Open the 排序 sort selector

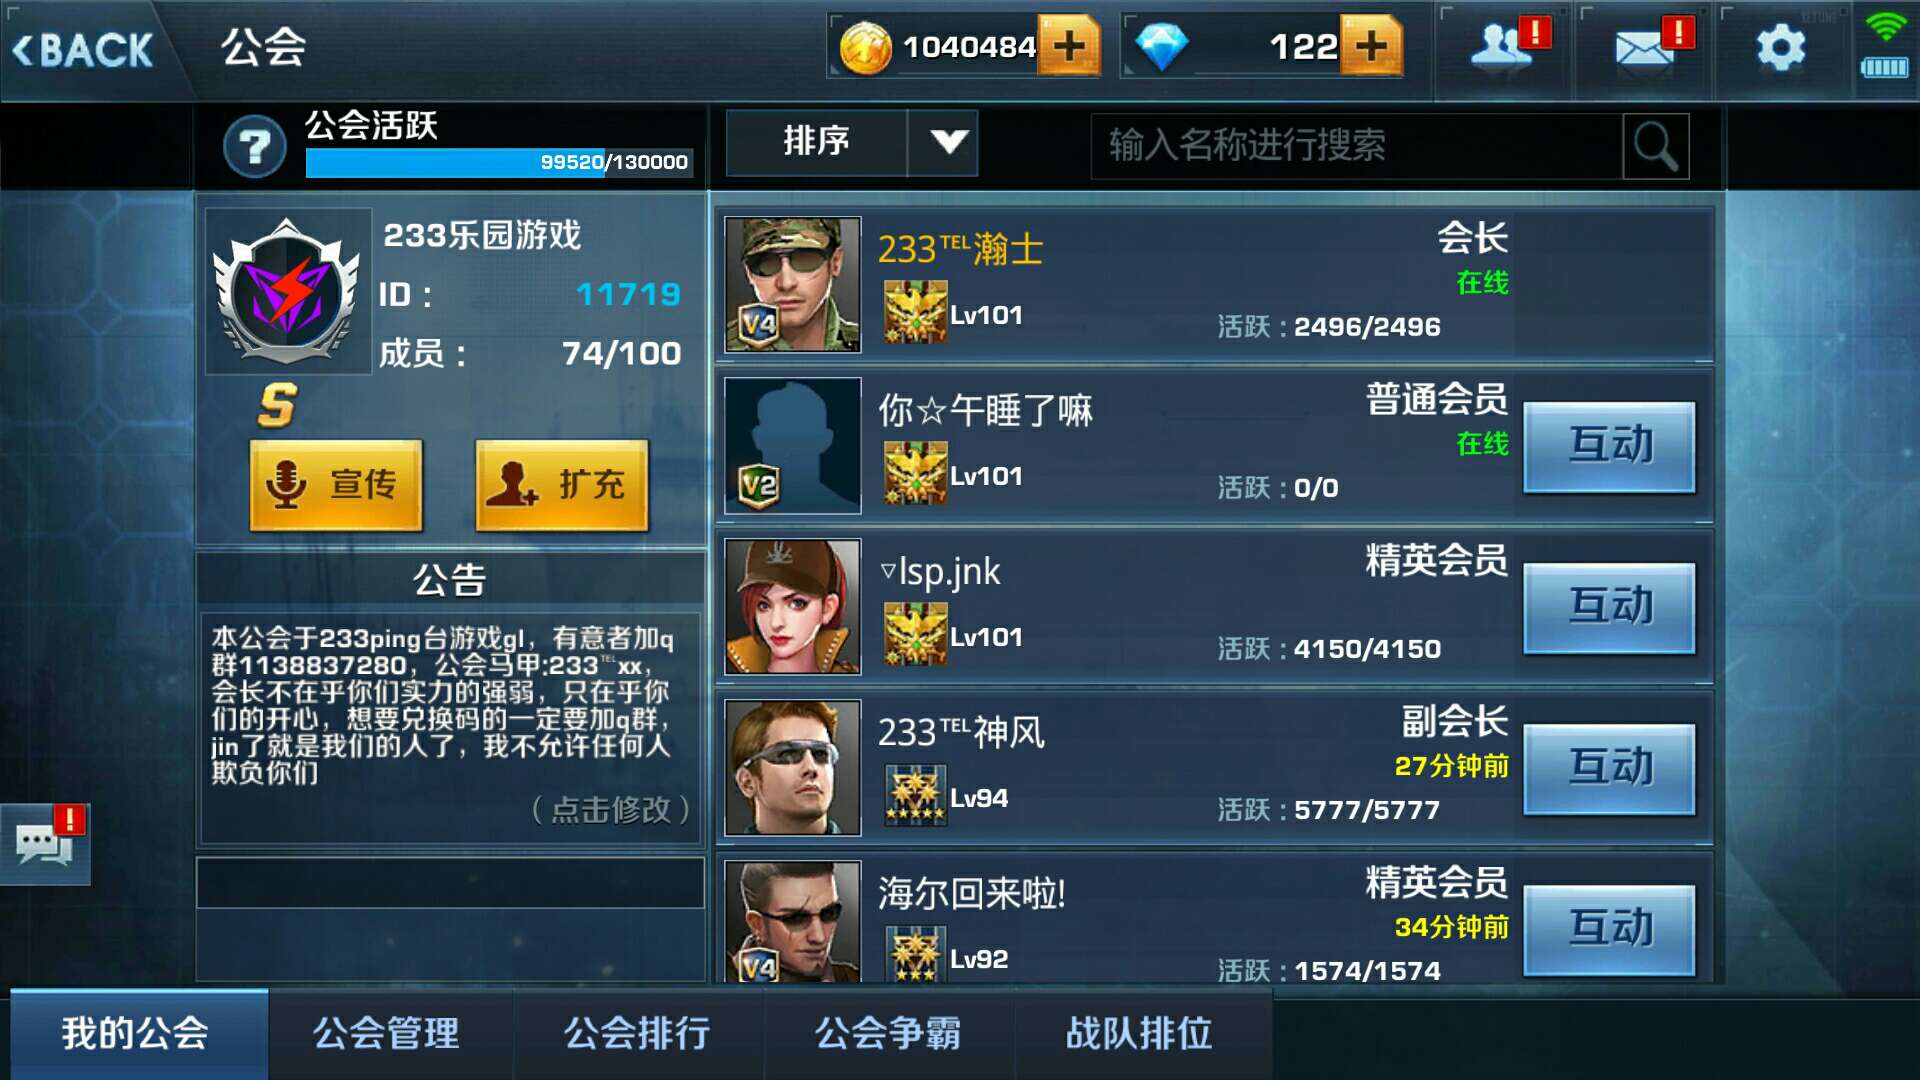pos(852,142)
